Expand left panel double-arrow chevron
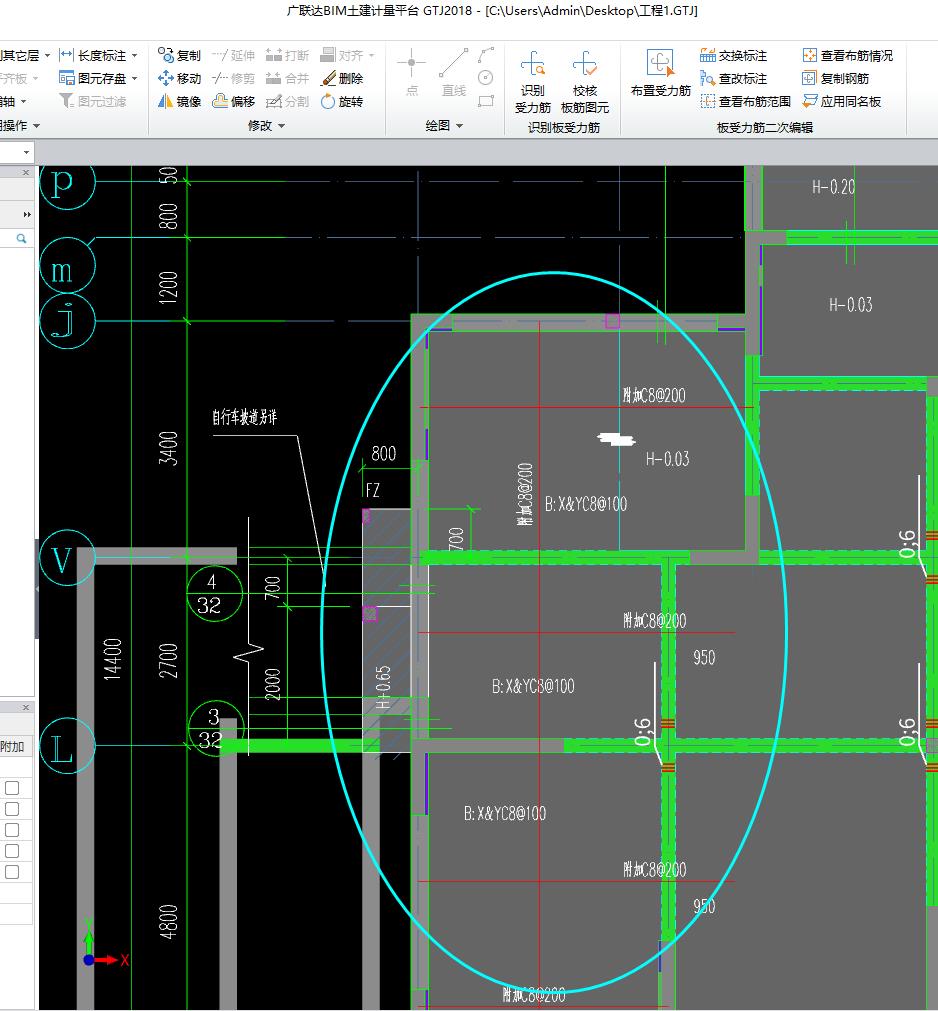The width and height of the screenshot is (938, 1011). coord(26,215)
